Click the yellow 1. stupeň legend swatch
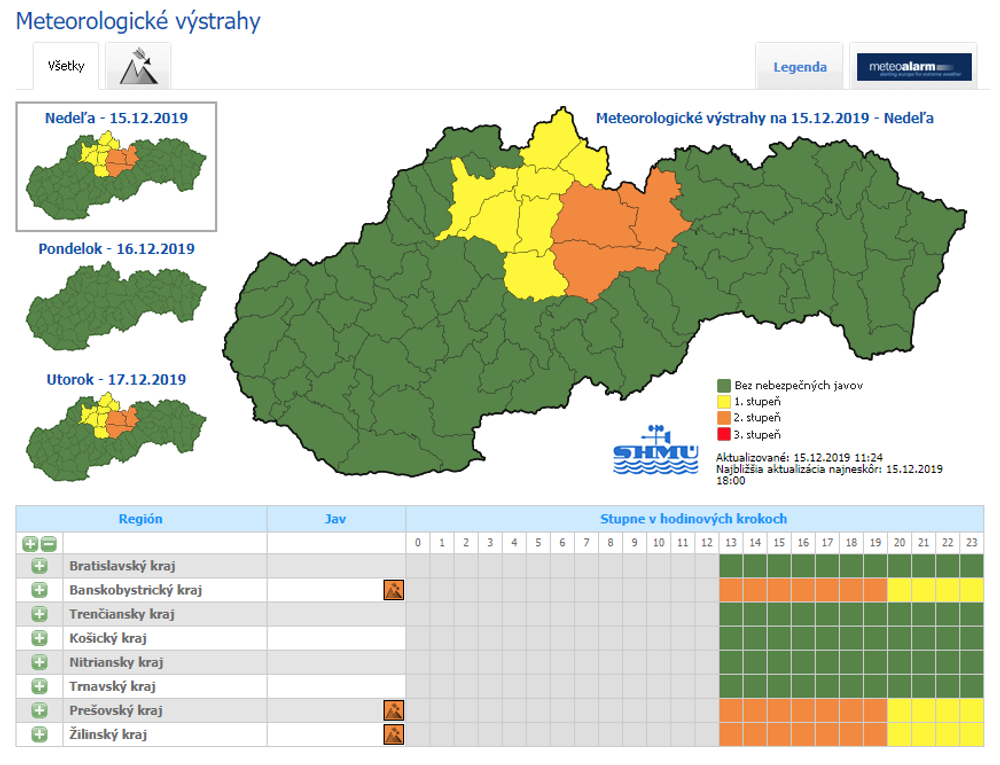1000x765 pixels. coord(722,400)
